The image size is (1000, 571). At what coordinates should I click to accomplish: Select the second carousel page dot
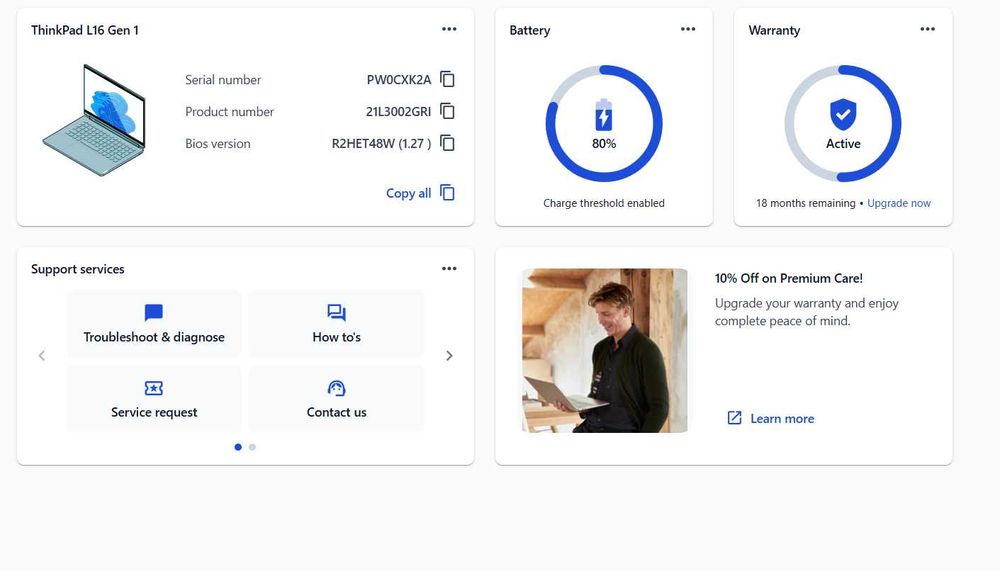[253, 447]
